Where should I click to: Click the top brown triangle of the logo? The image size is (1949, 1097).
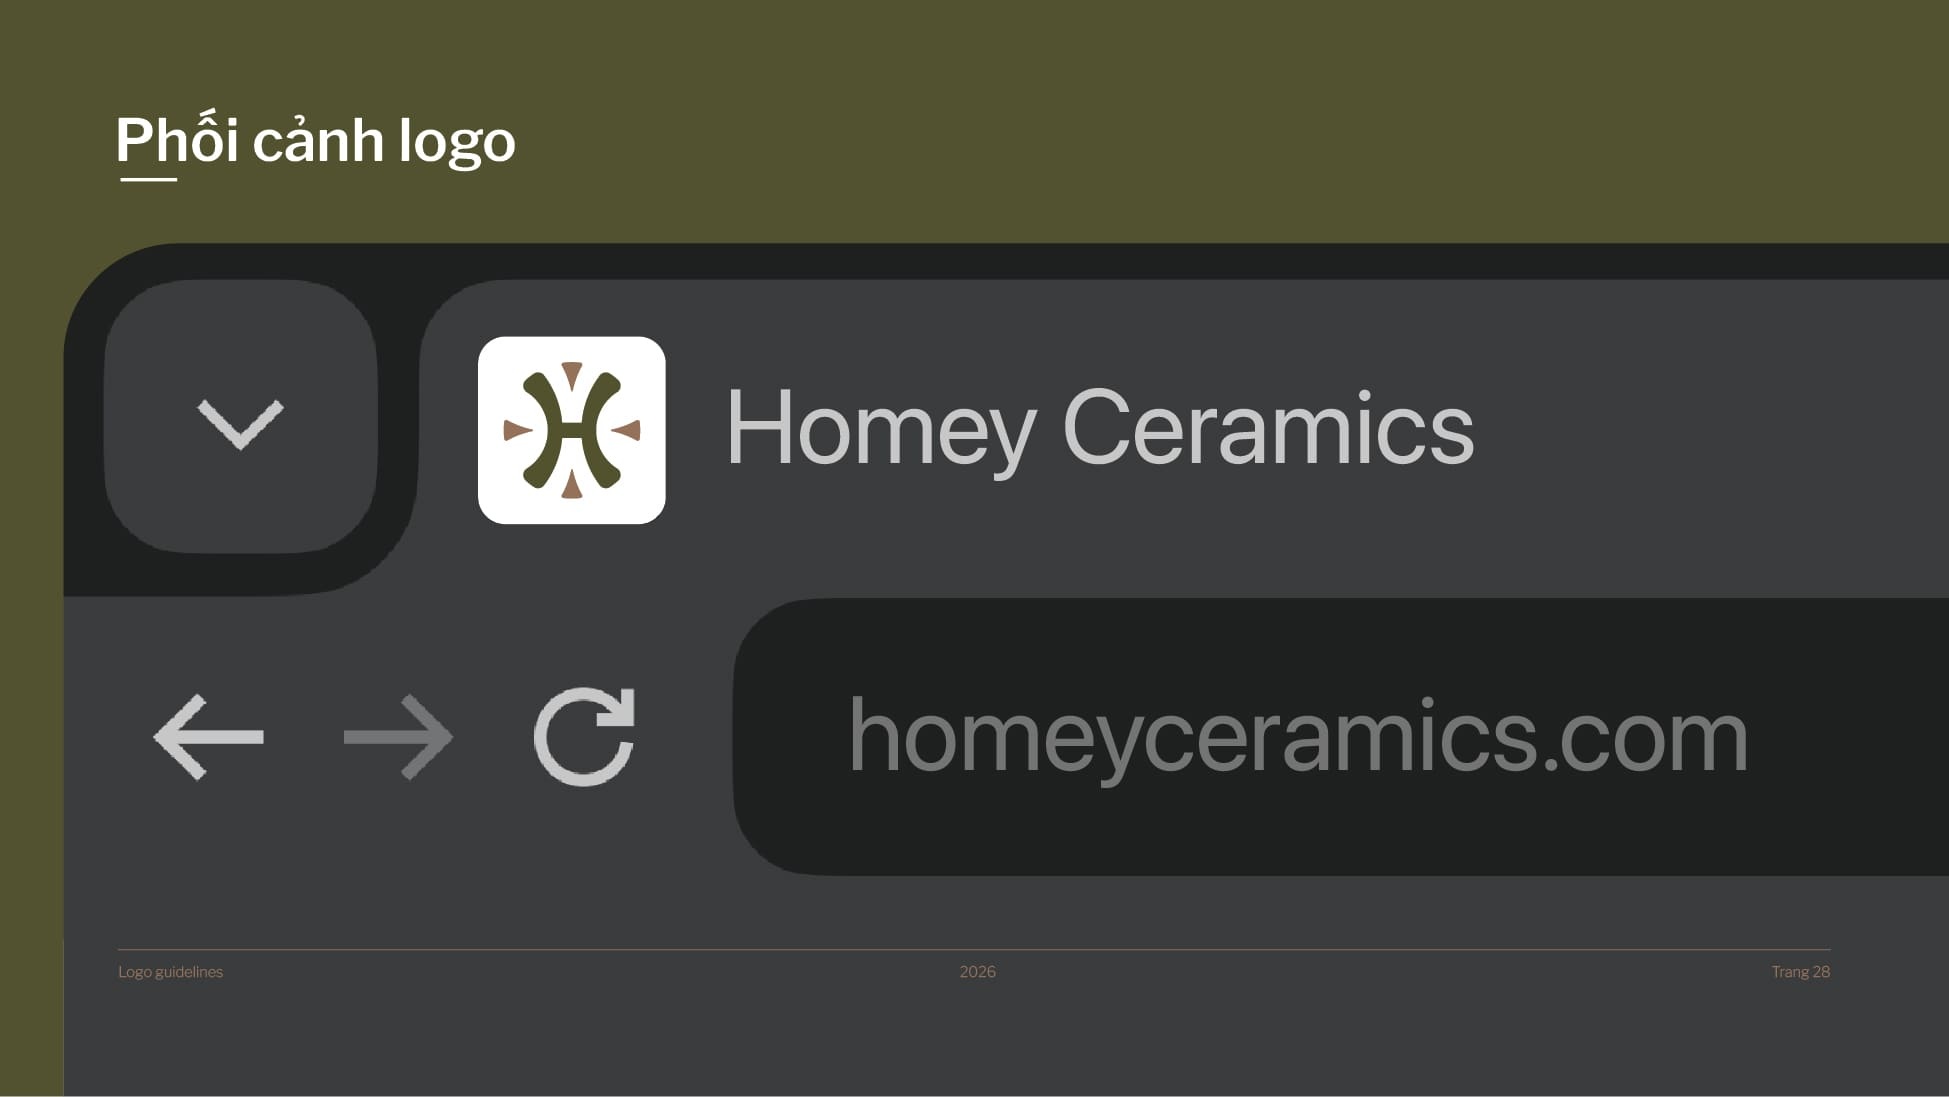[x=572, y=374]
